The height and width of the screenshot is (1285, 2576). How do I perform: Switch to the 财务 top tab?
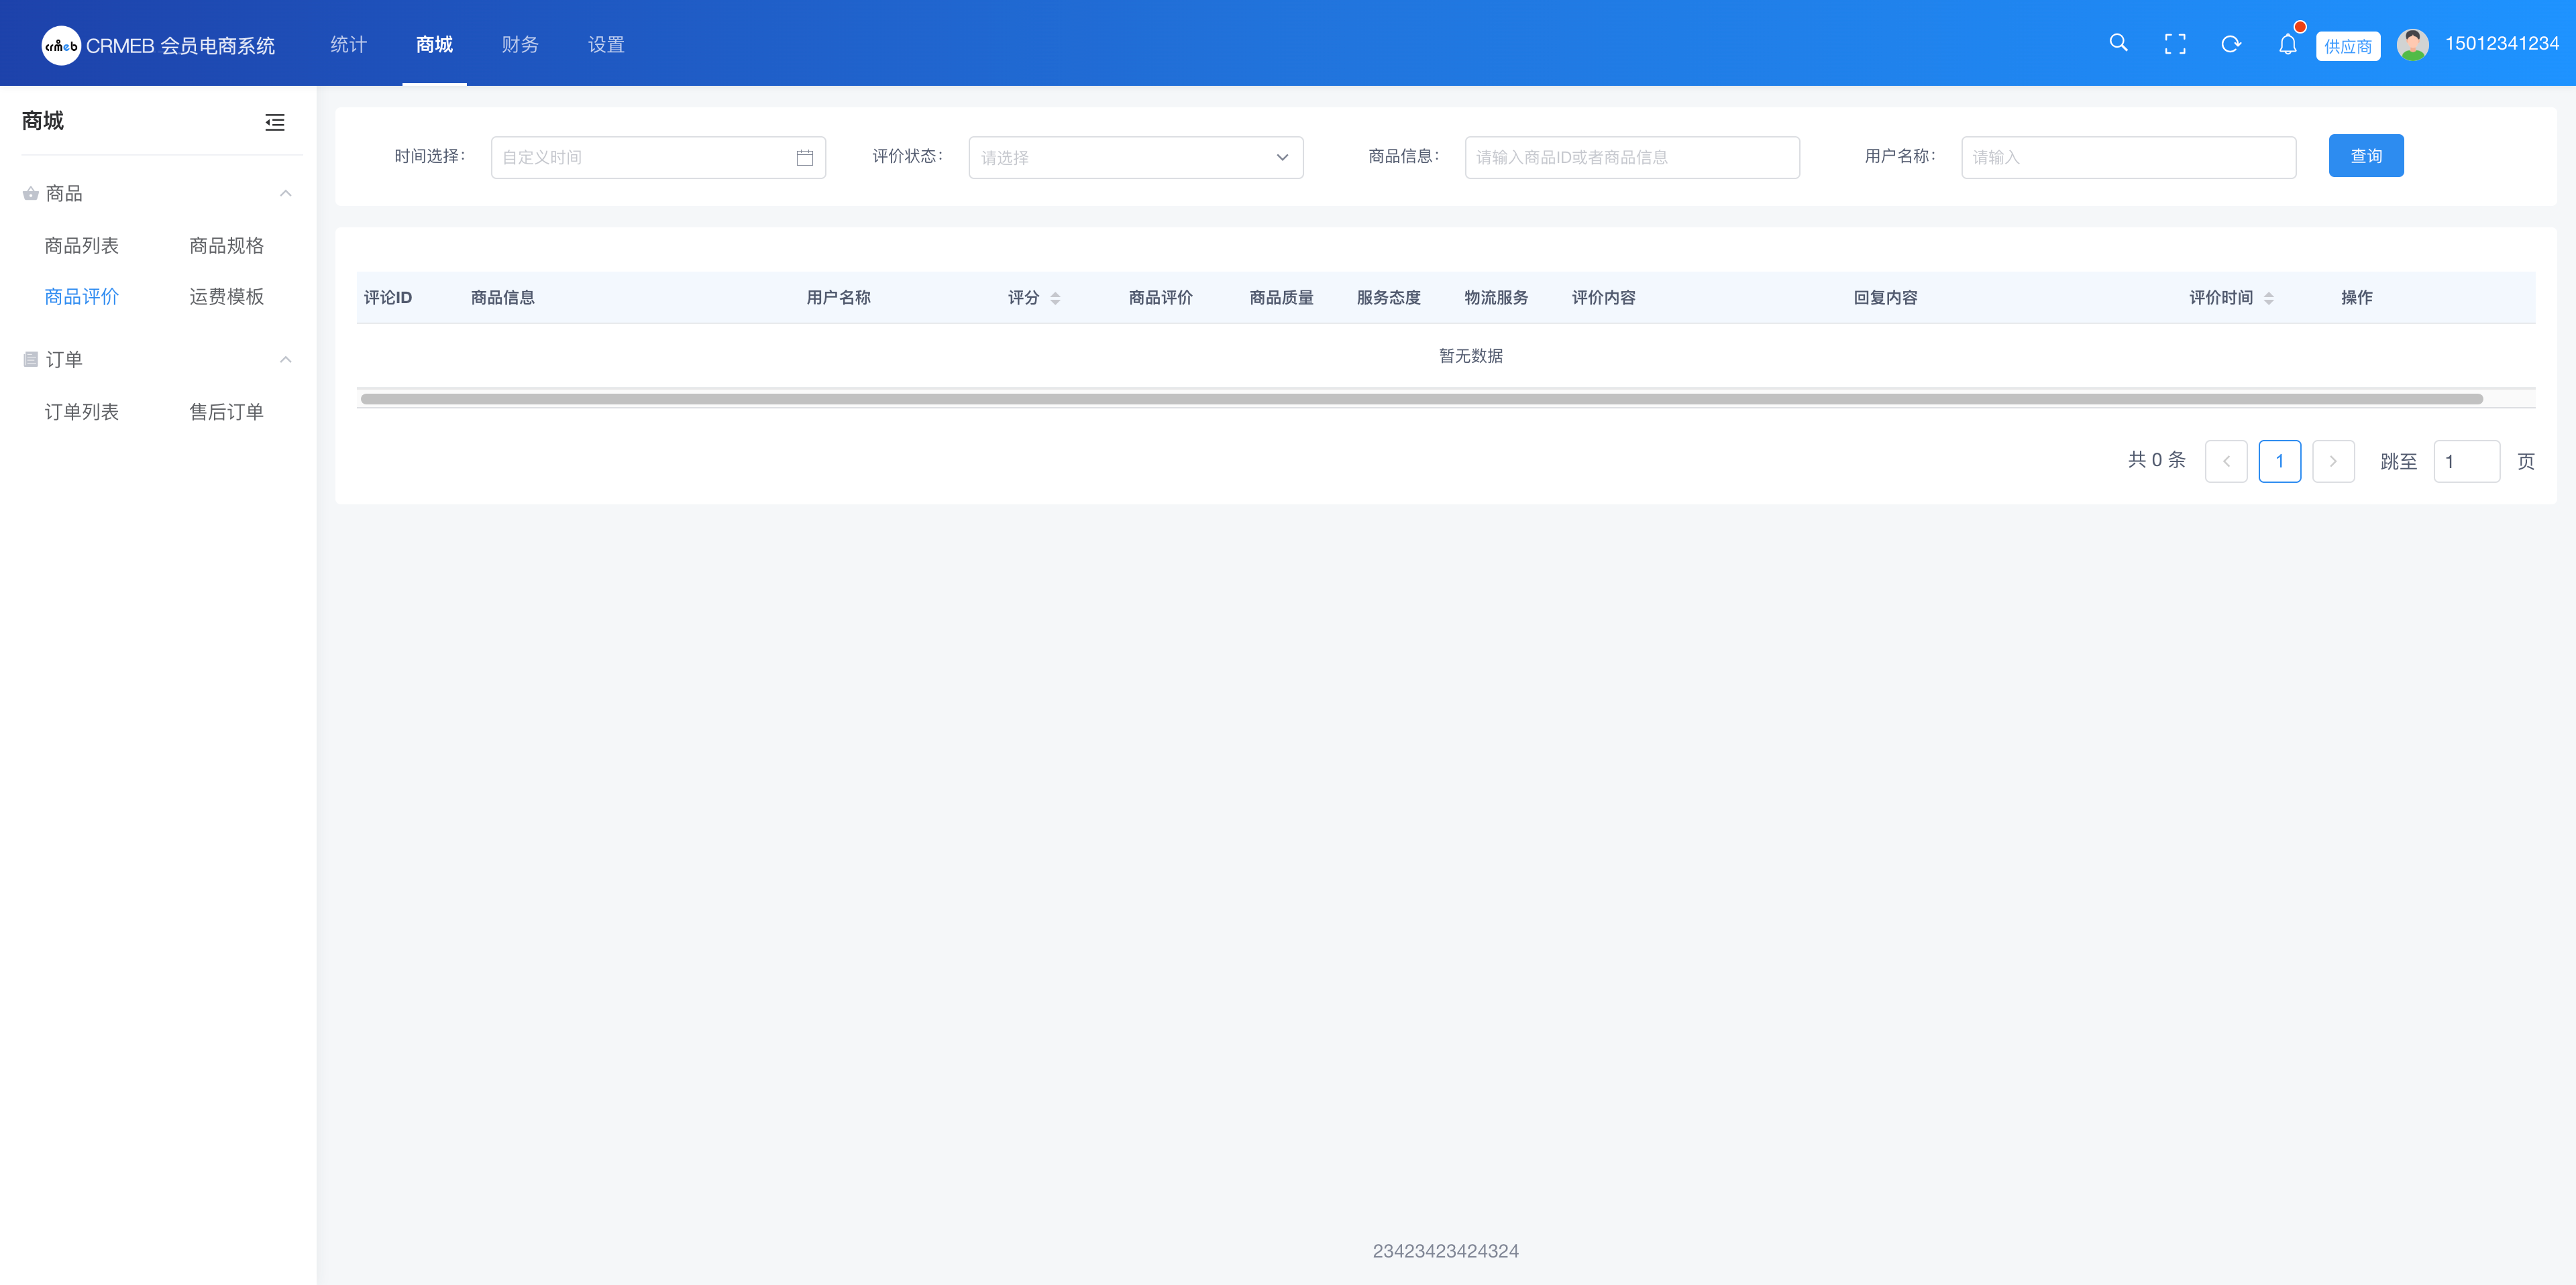click(x=520, y=44)
